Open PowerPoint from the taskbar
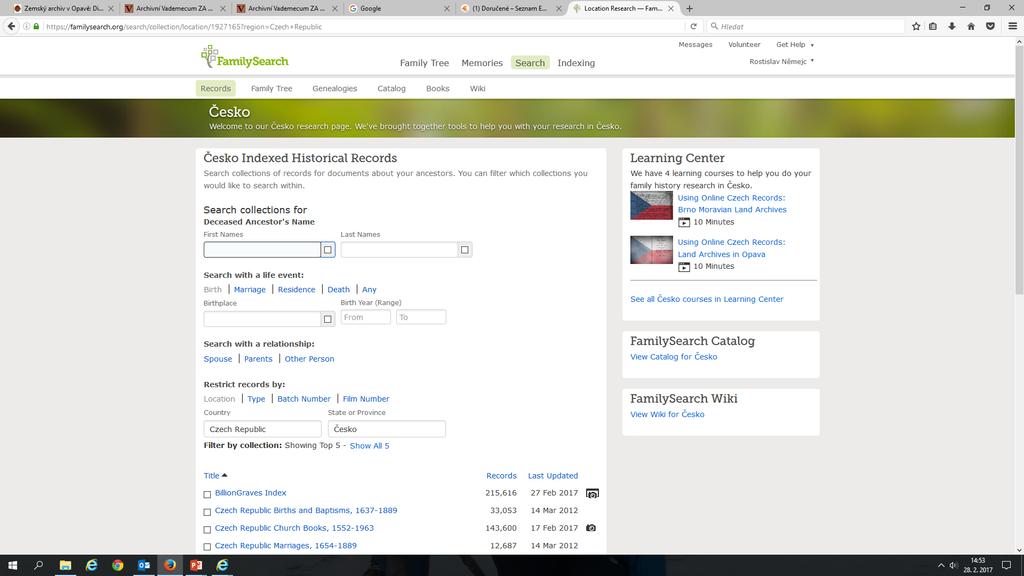Viewport: 1024px width, 576px height. [196, 565]
